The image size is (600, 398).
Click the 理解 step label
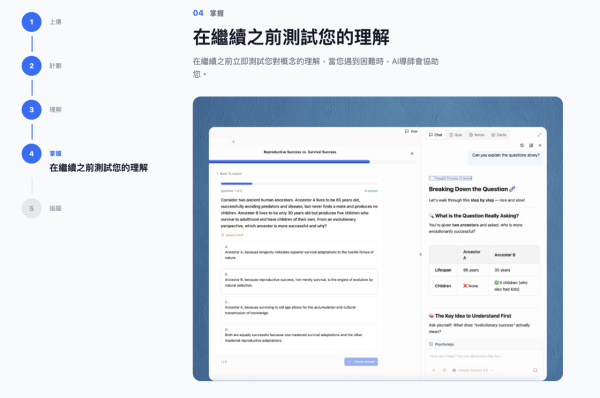pyautogui.click(x=55, y=109)
